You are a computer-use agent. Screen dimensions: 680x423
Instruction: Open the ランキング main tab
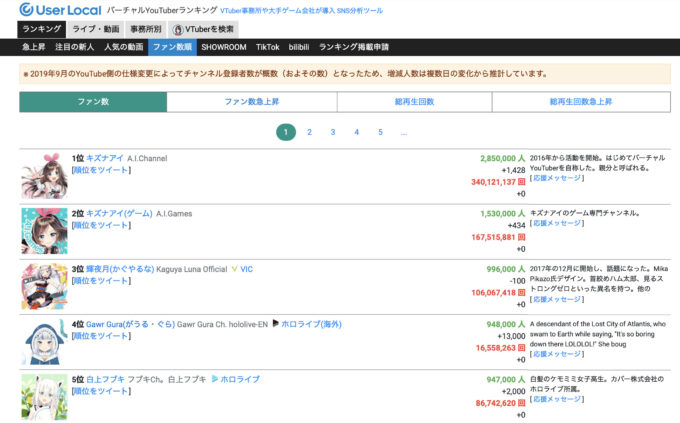coord(42,29)
